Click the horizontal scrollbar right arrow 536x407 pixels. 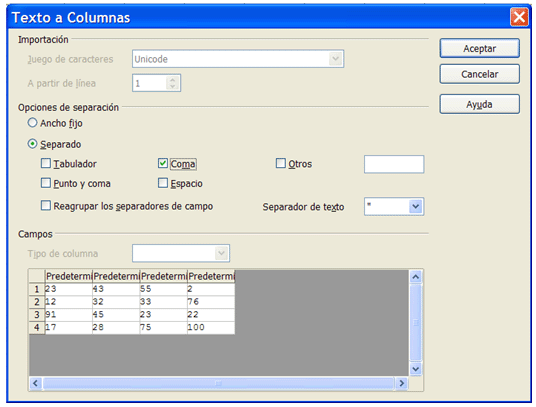tap(402, 383)
